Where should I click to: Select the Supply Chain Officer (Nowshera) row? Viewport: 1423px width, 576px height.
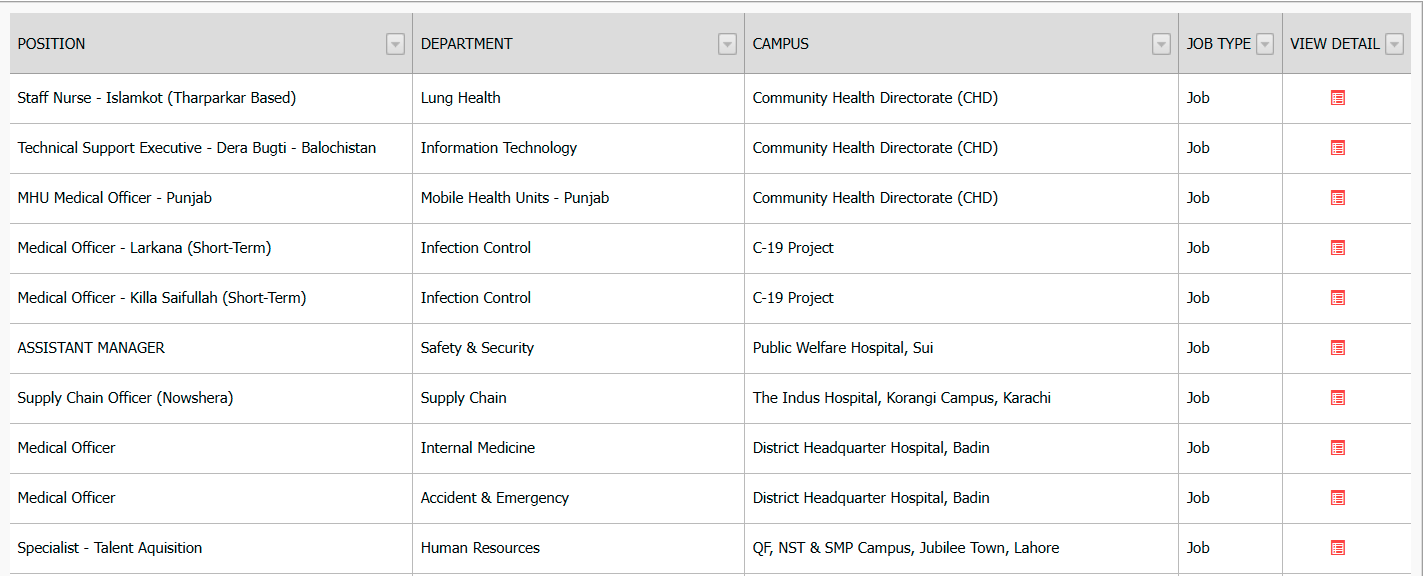pos(125,398)
